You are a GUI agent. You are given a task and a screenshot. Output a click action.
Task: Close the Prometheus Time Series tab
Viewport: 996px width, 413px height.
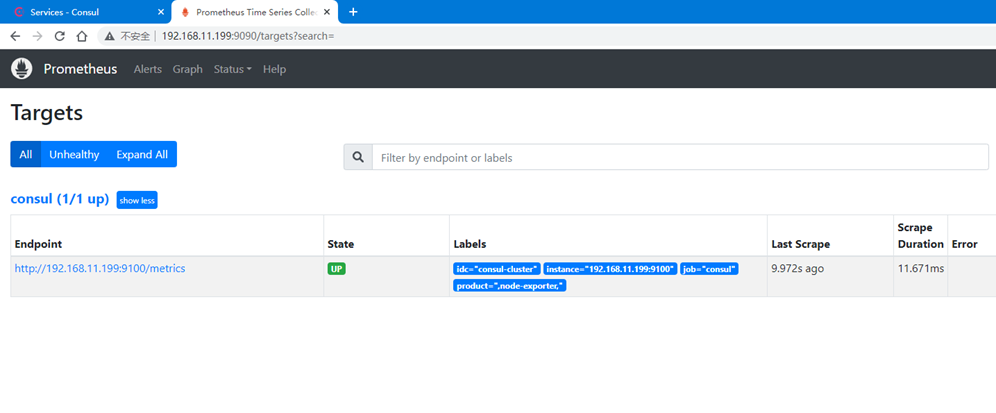coord(326,12)
